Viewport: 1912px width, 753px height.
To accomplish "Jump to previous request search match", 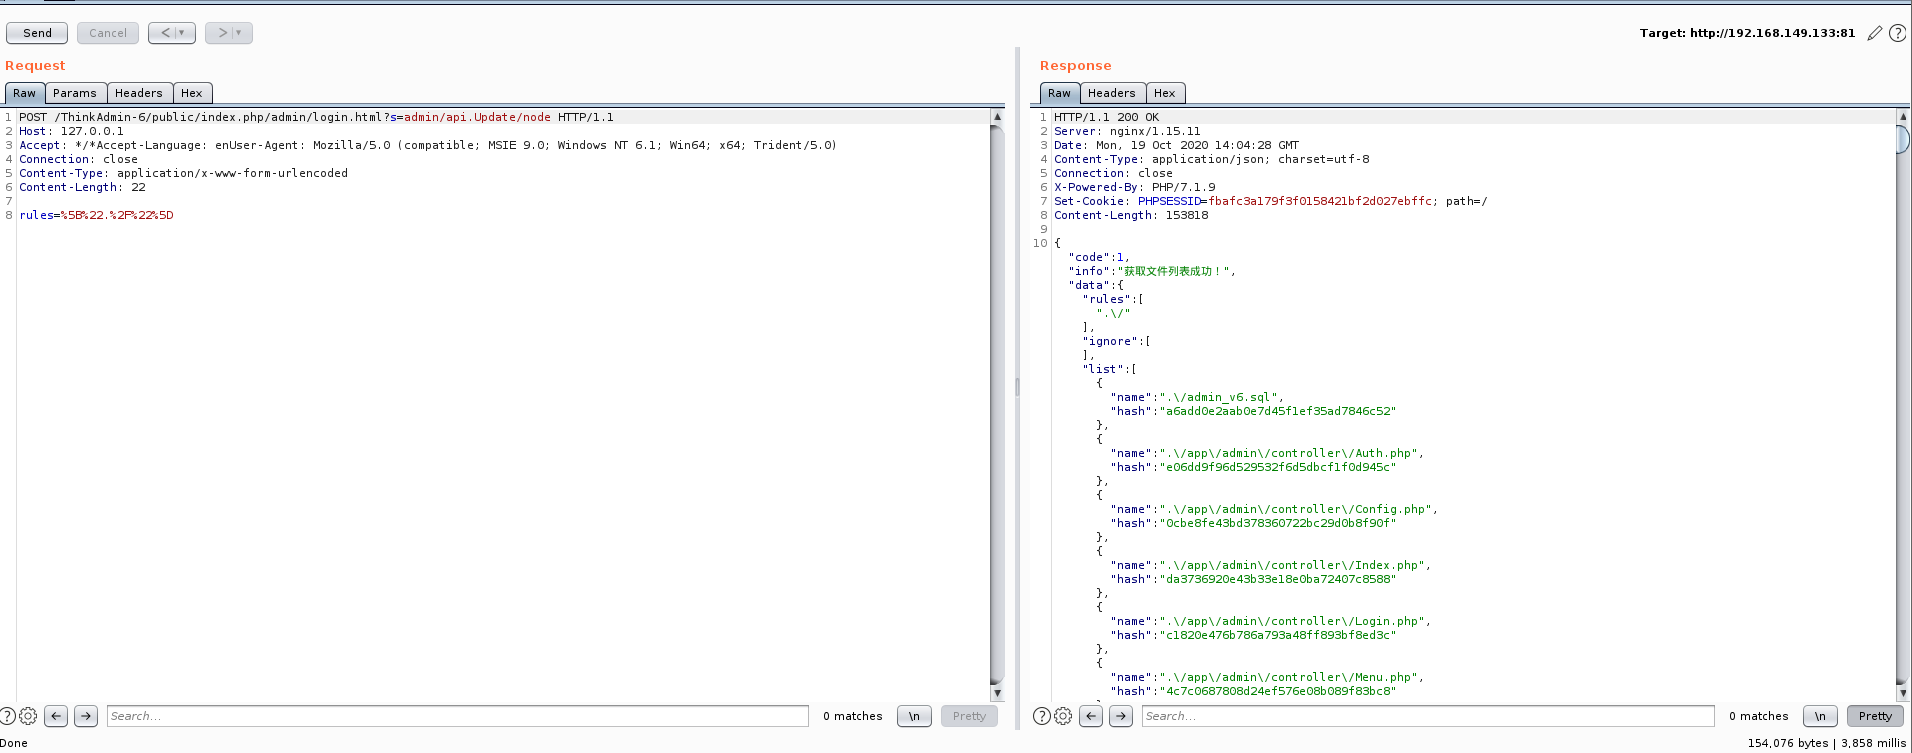I will click(57, 716).
